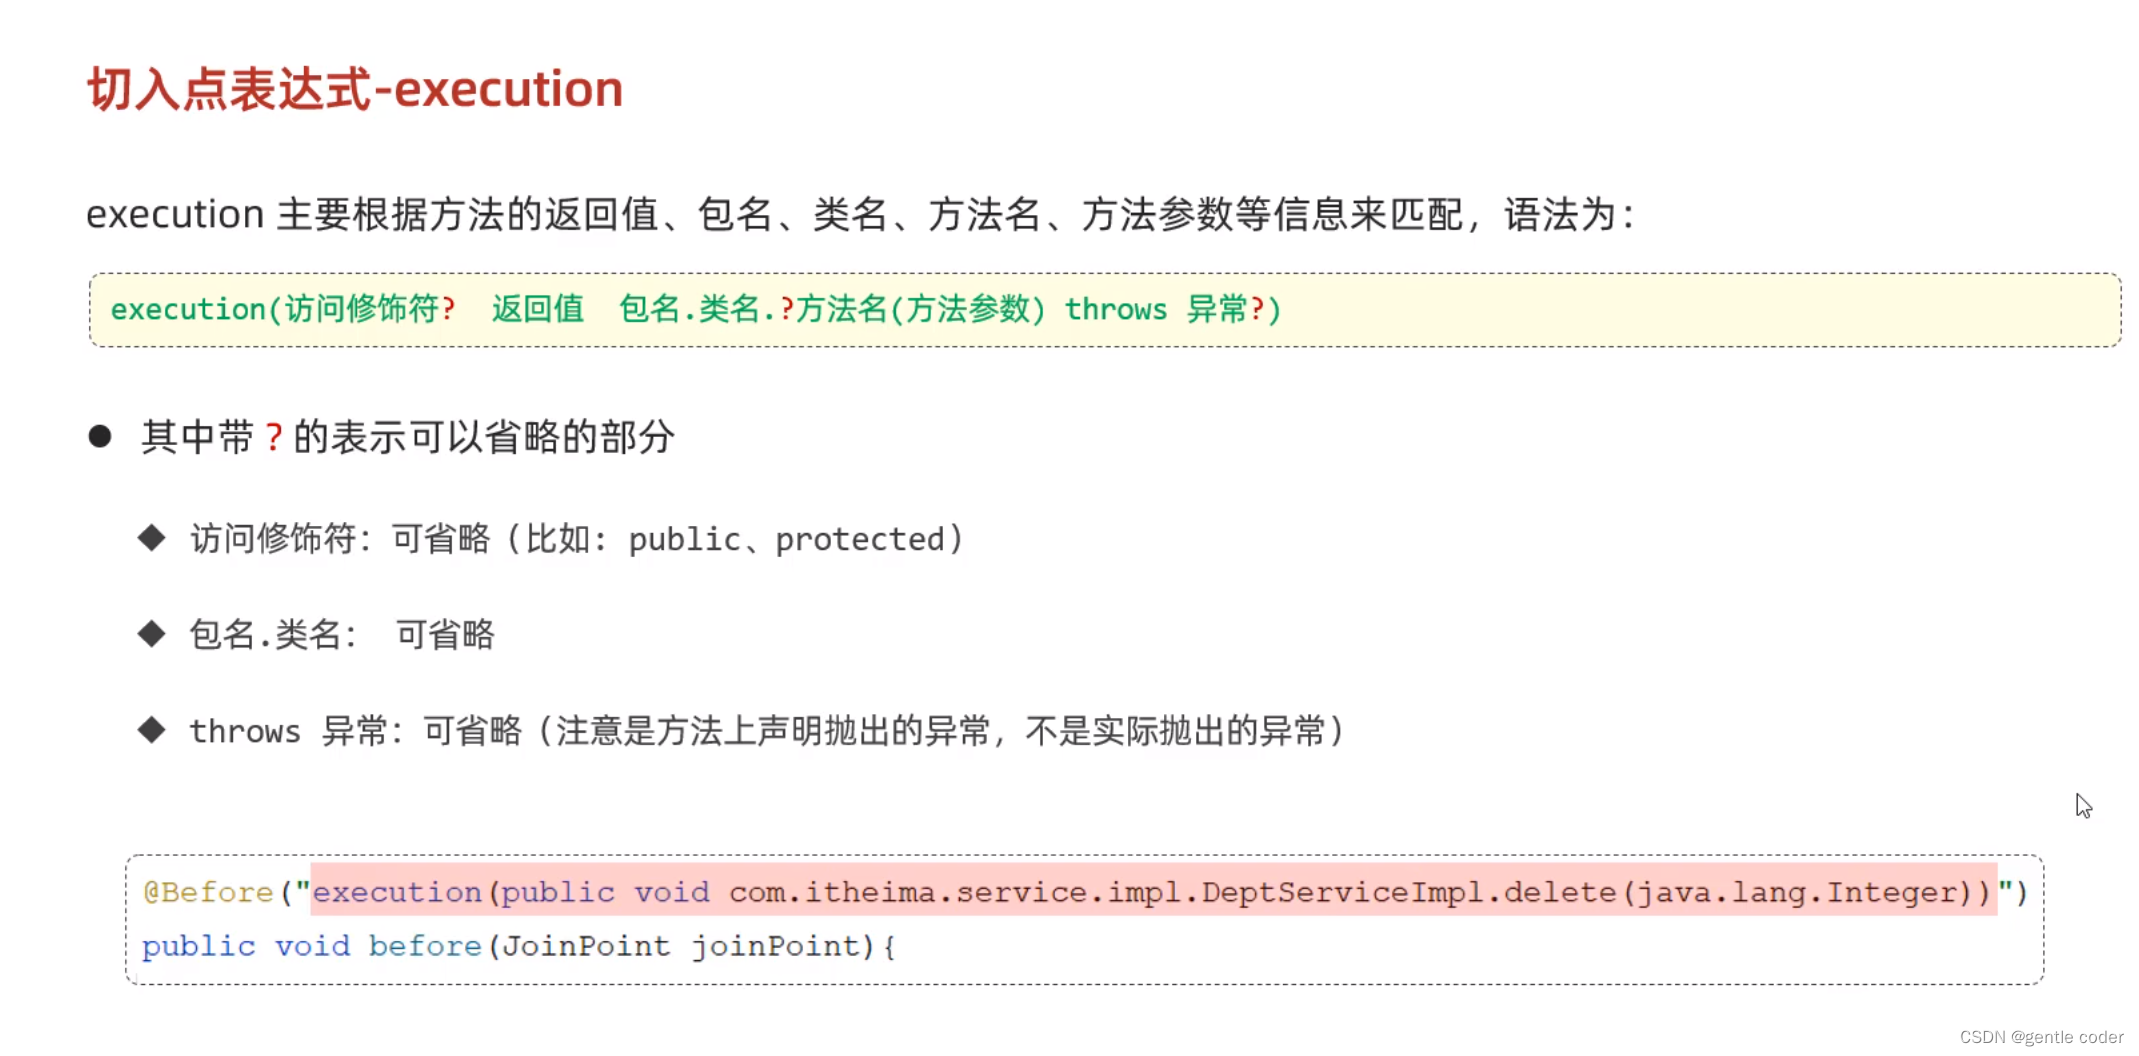Click the red question mark after 访问修饰符 in syntax box
The width and height of the screenshot is (2139, 1056).
(x=449, y=309)
